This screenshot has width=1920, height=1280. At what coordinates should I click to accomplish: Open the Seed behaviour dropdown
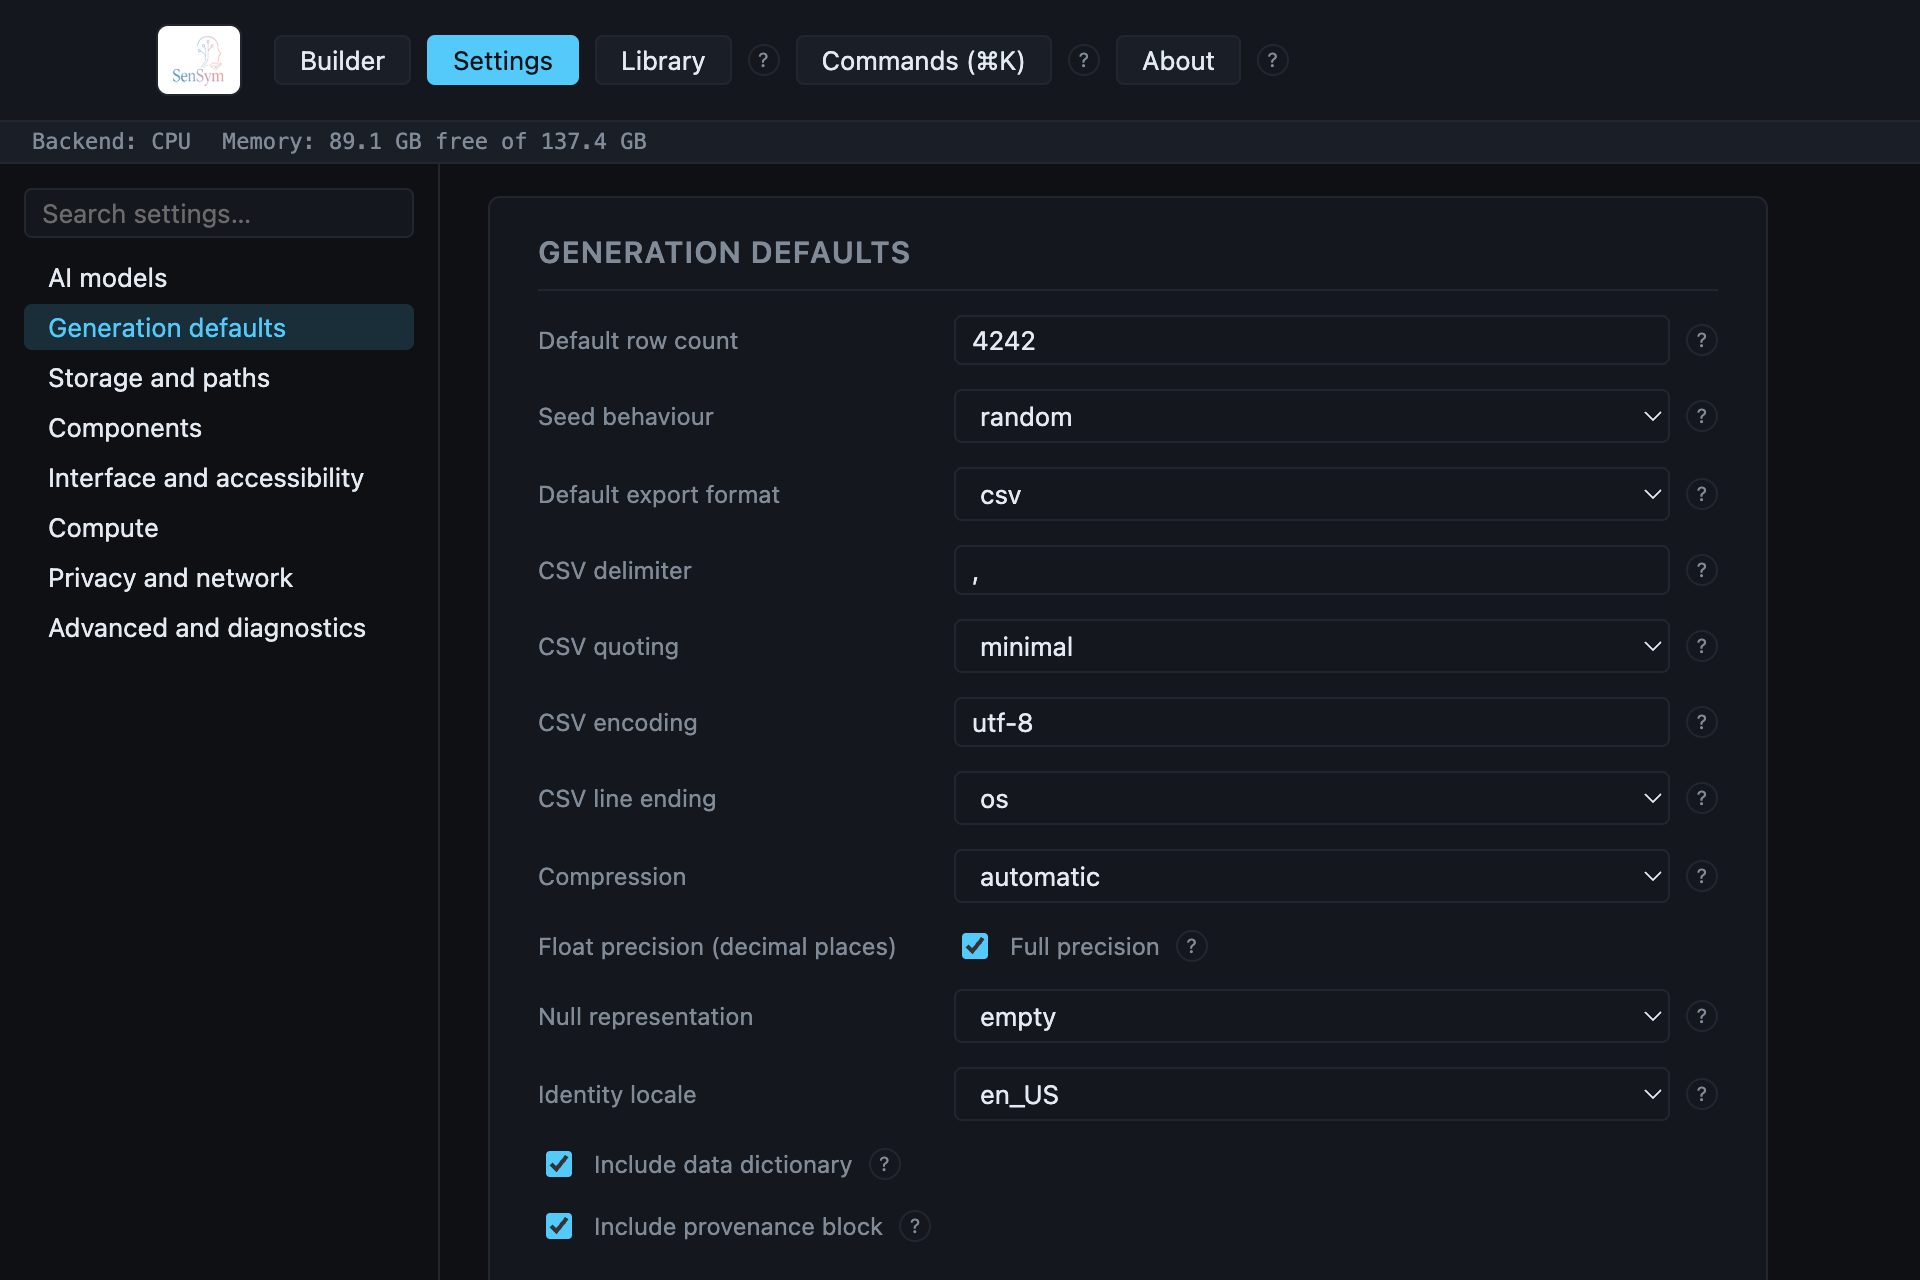(1311, 416)
